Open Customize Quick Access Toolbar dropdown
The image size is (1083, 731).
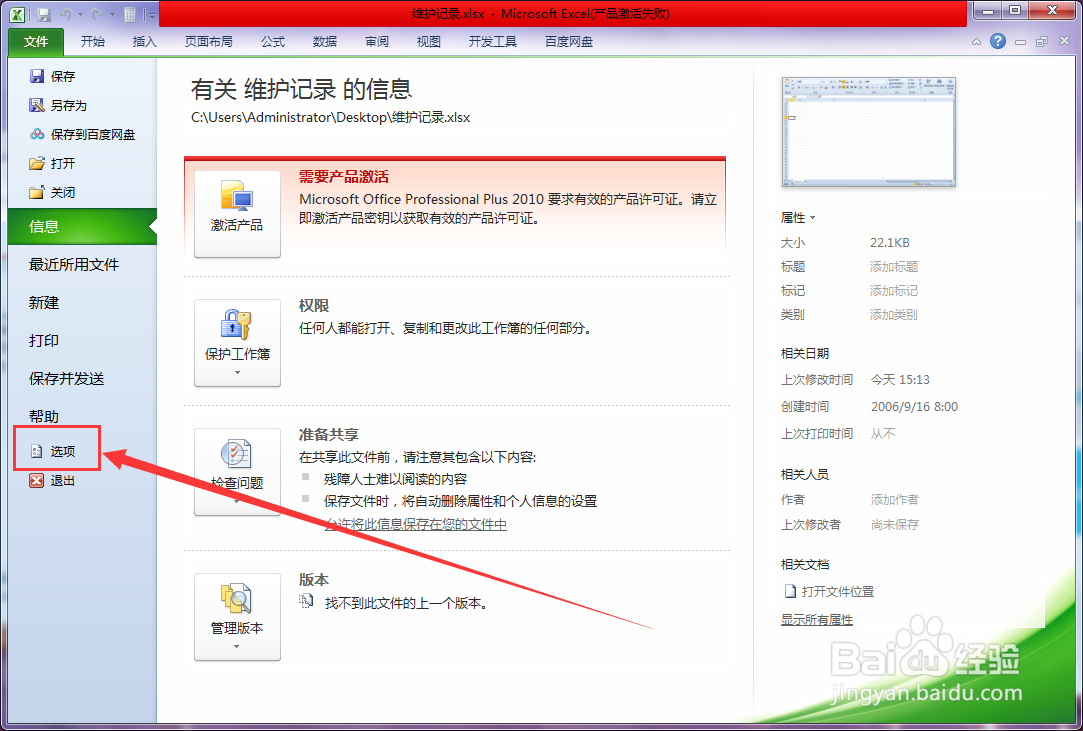point(151,15)
